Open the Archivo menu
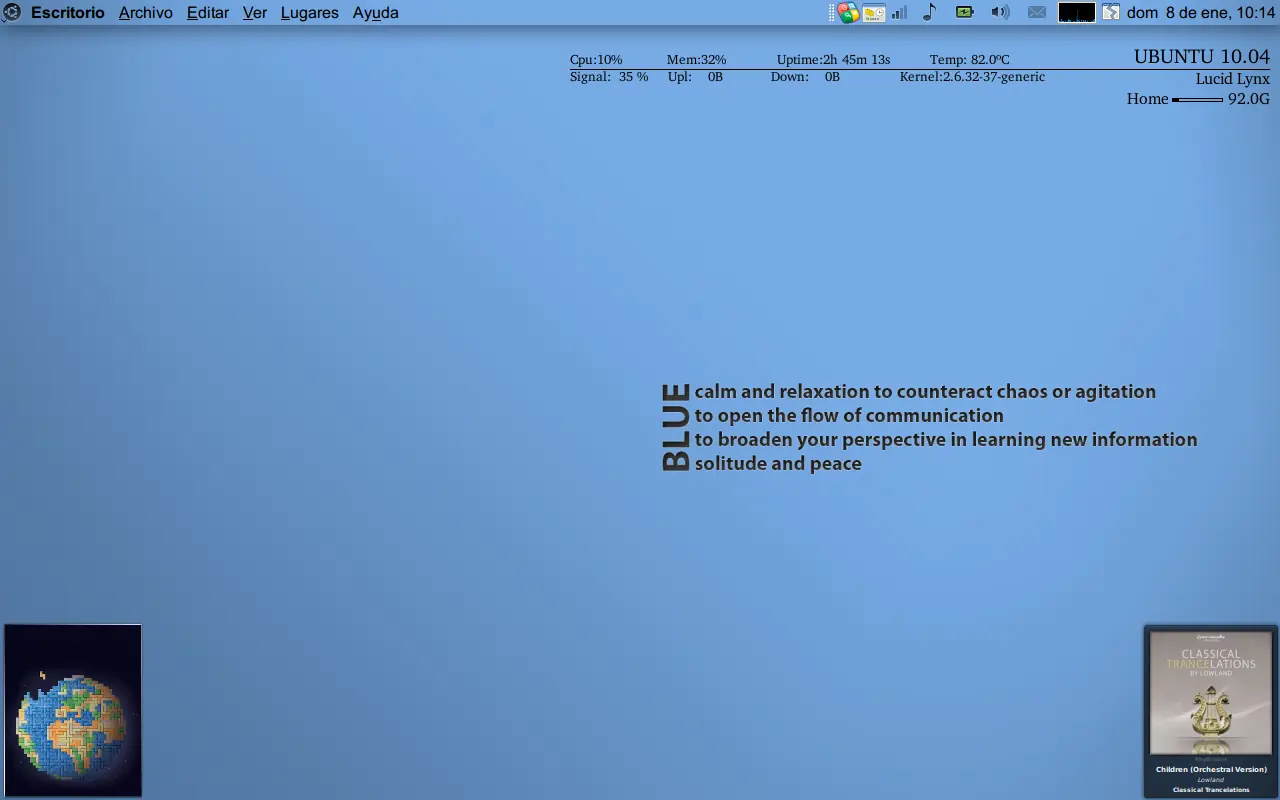Viewport: 1280px width, 800px height. pos(146,13)
